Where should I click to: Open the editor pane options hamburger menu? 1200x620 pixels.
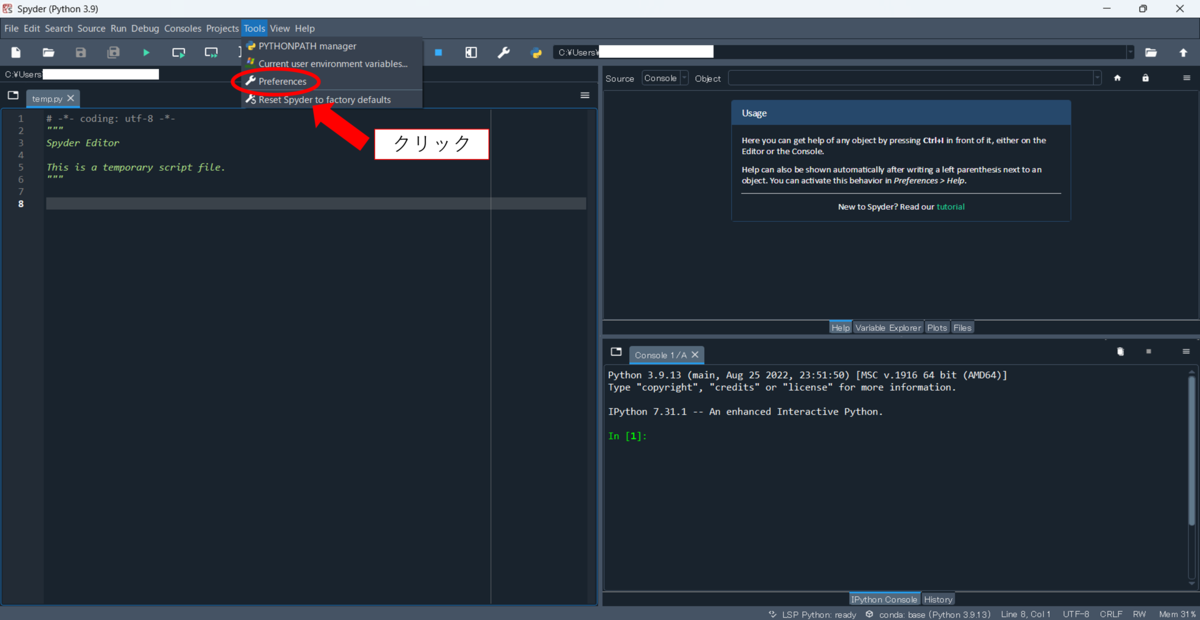tap(585, 95)
